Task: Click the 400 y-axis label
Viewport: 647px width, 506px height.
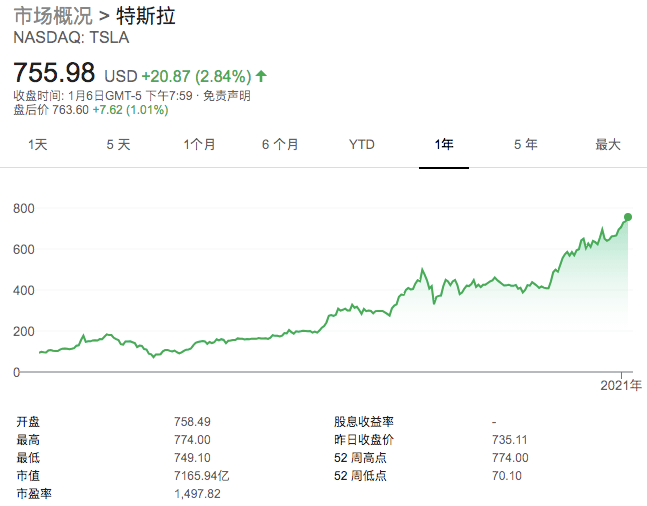Action: click(24, 290)
